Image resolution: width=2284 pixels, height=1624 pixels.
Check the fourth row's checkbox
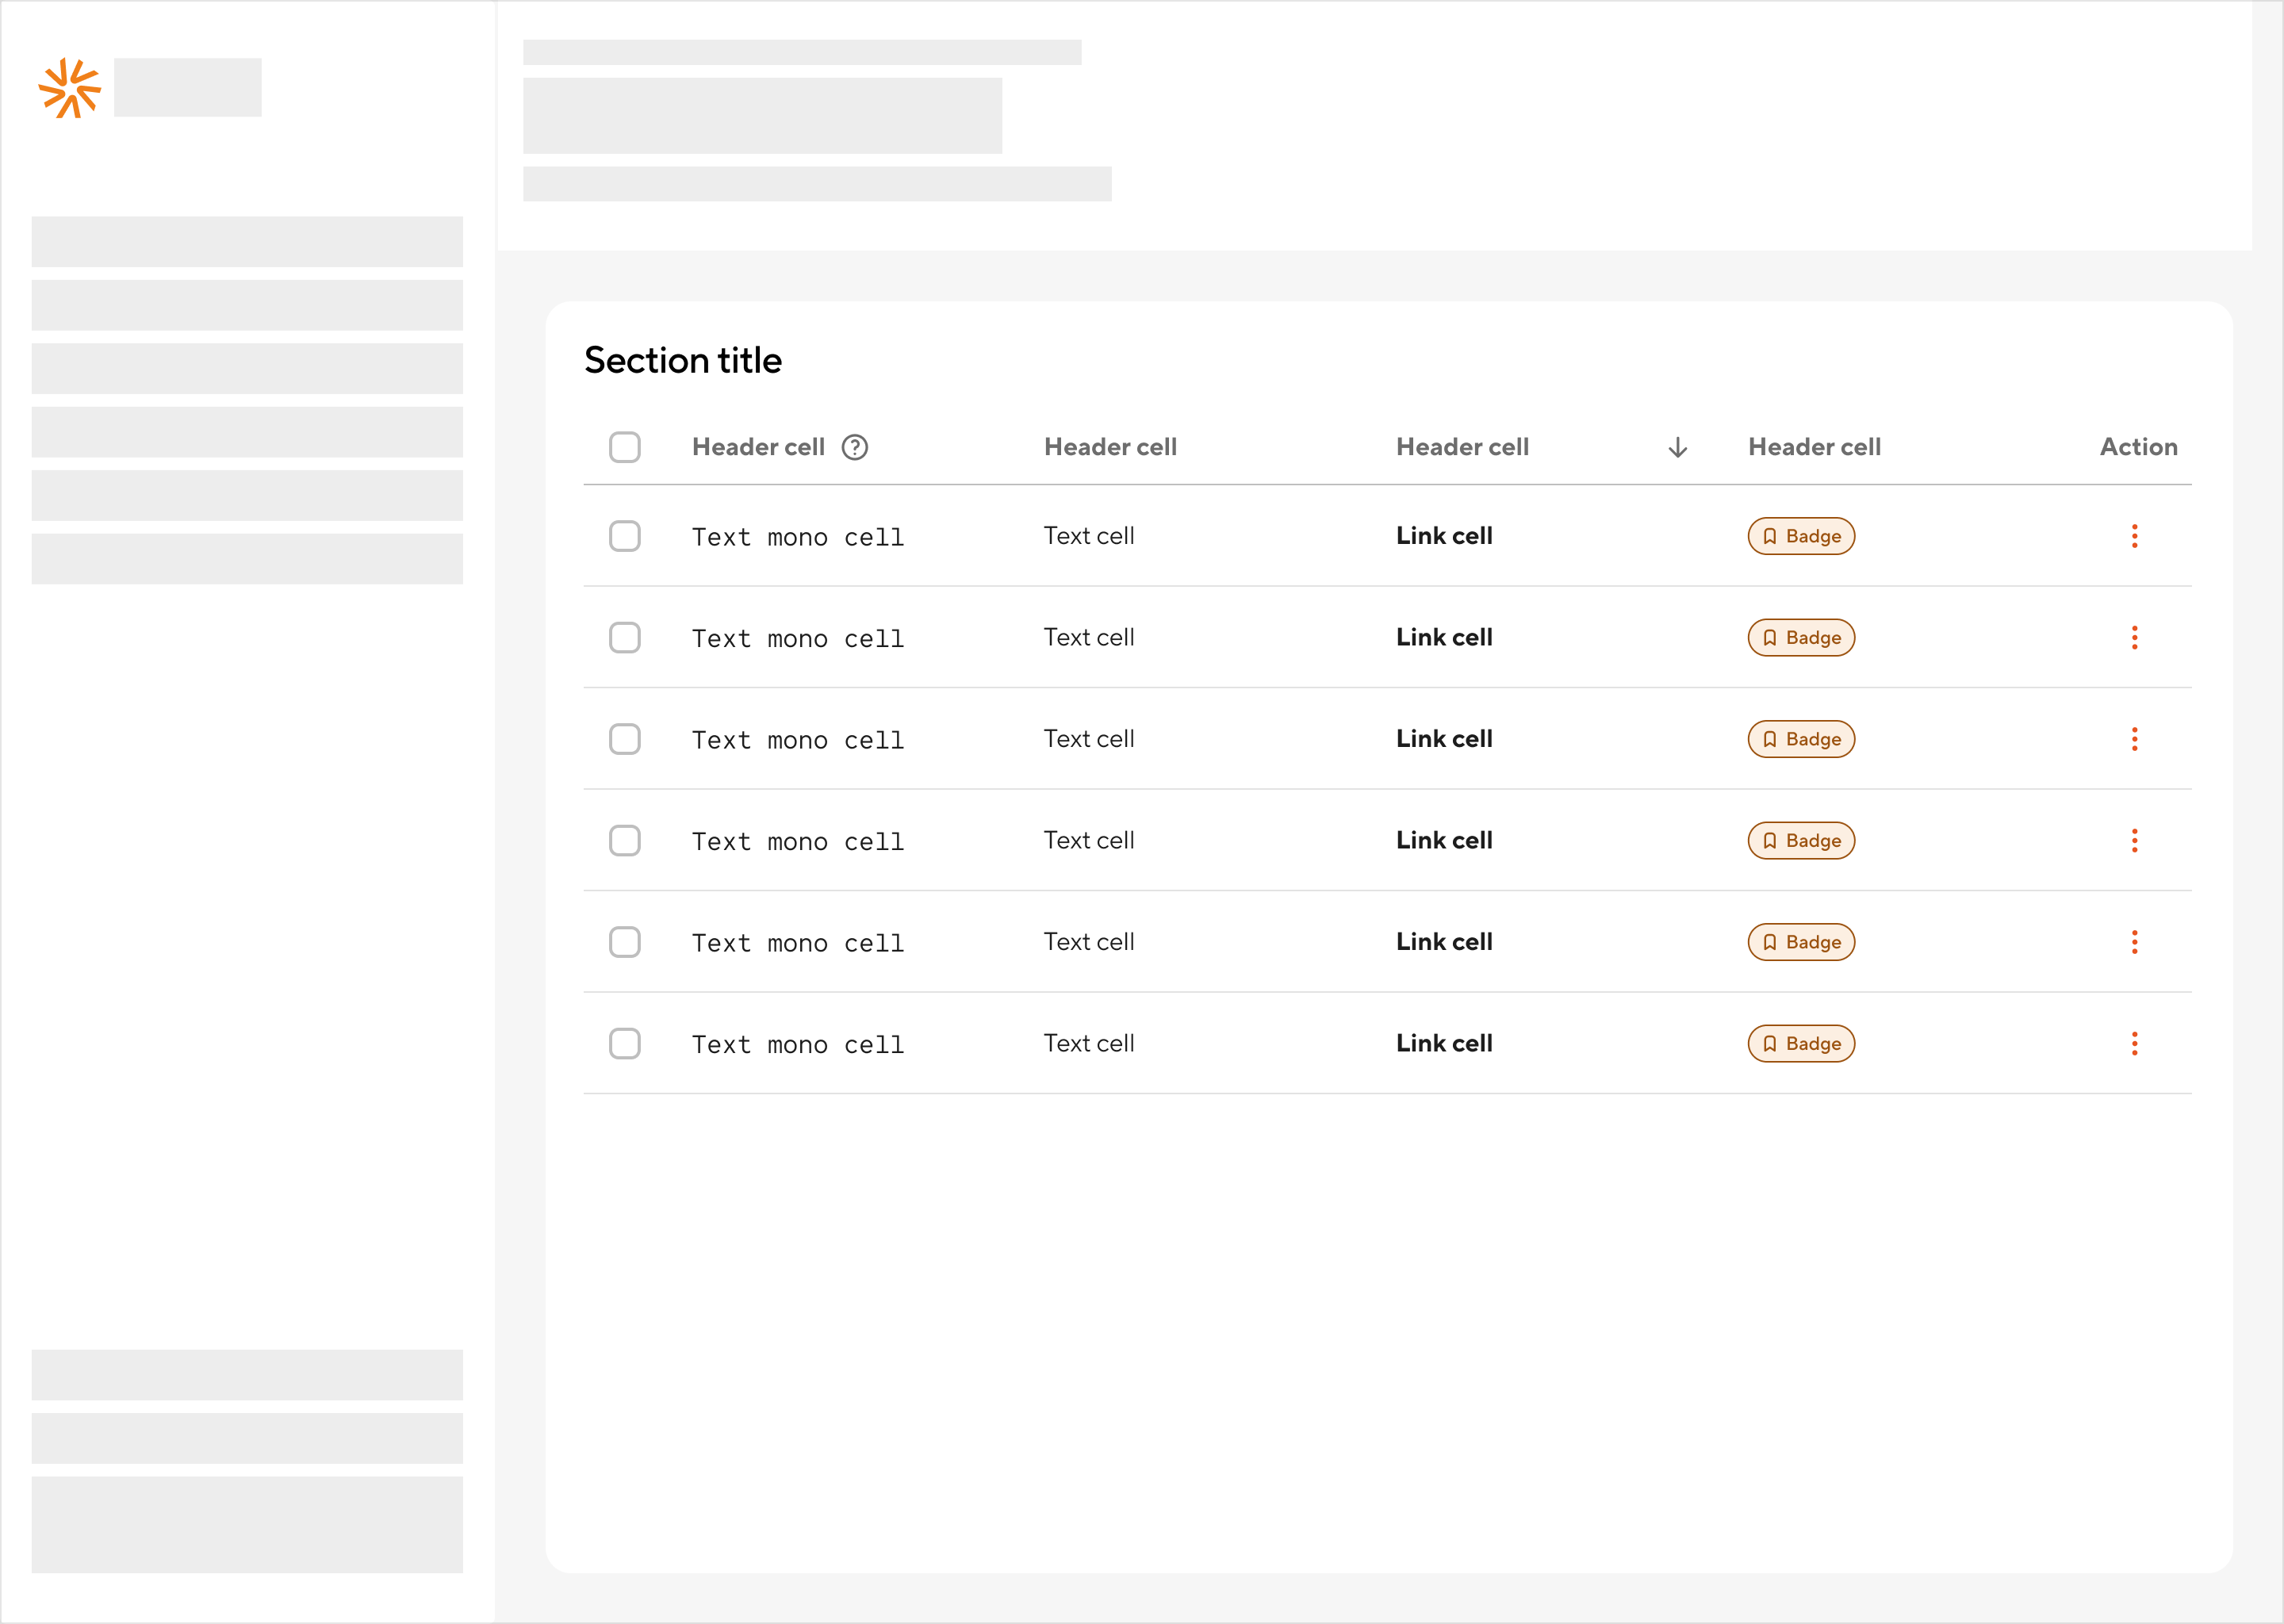point(625,841)
